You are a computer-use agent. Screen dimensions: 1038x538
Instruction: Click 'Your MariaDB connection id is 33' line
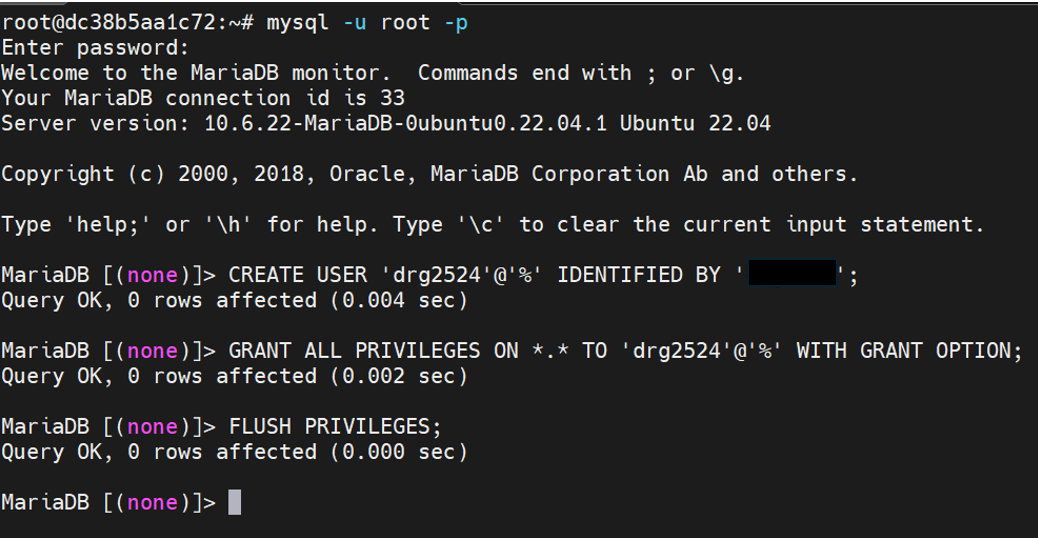pos(203,99)
